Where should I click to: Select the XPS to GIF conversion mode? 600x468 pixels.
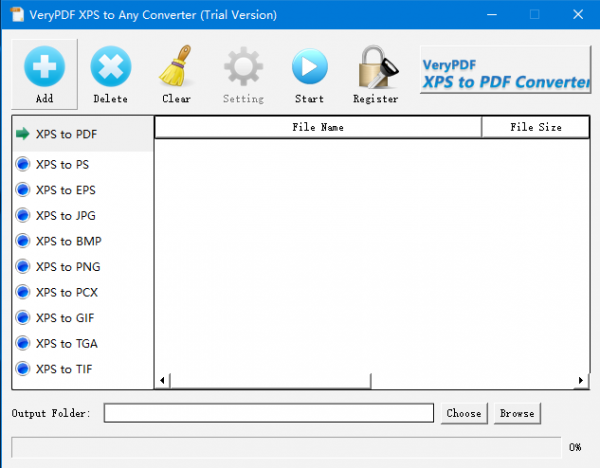point(83,318)
